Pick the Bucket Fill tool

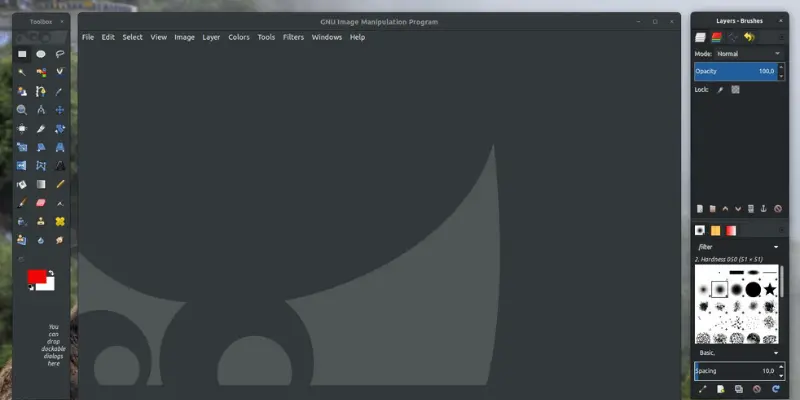click(x=22, y=184)
